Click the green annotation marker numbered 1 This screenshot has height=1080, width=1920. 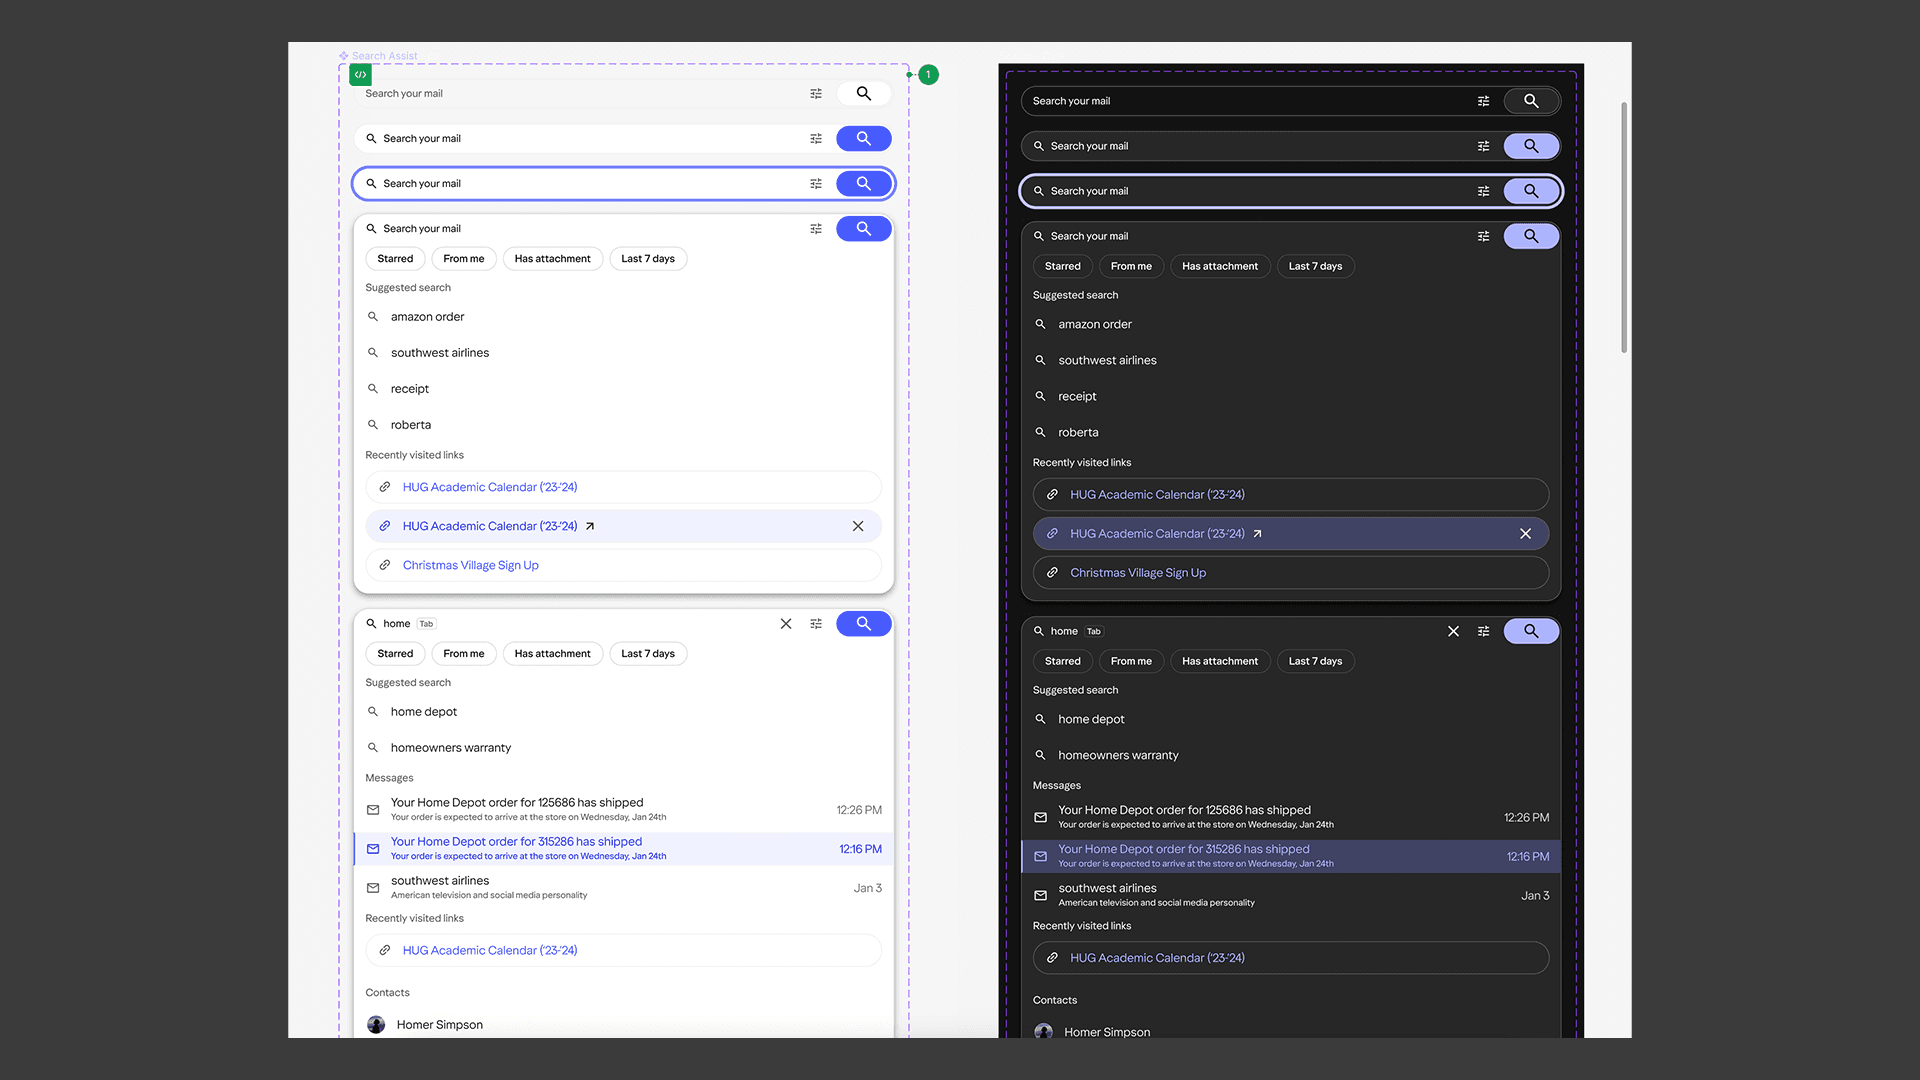928,75
